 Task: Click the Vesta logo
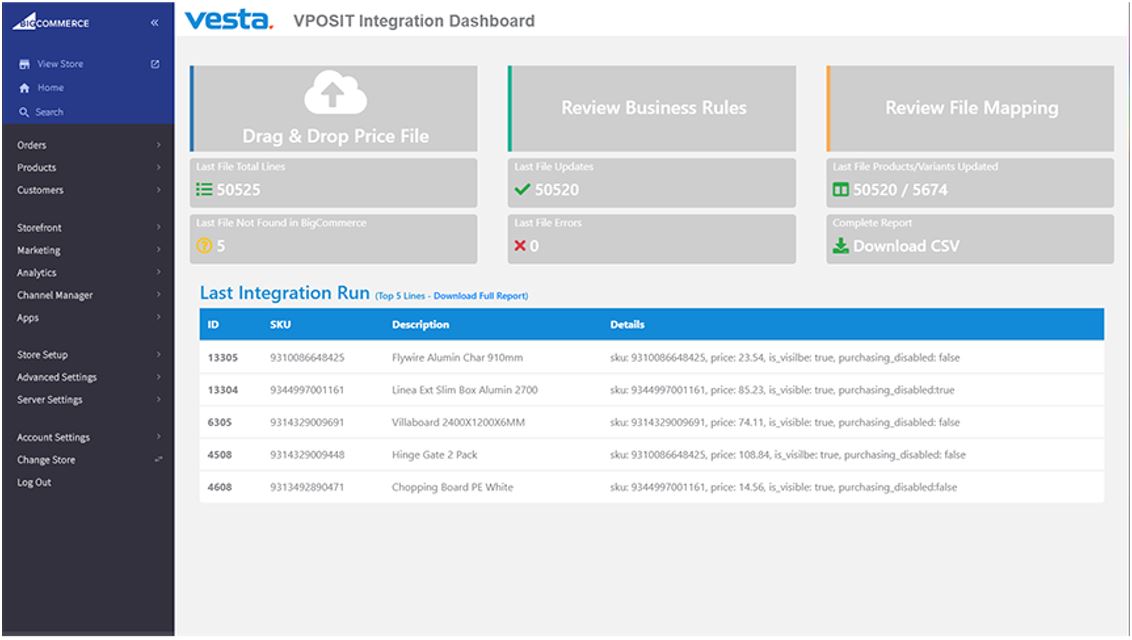pos(229,19)
